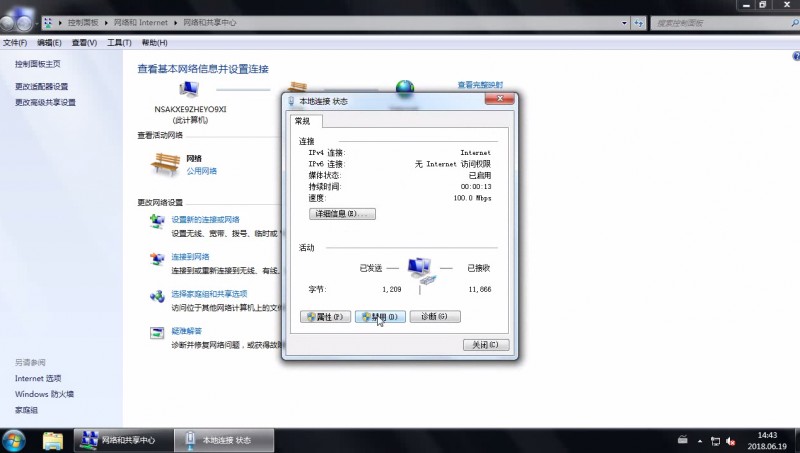The image size is (800, 453).
Task: Click the 关闭(C) close button
Action: [x=486, y=345]
